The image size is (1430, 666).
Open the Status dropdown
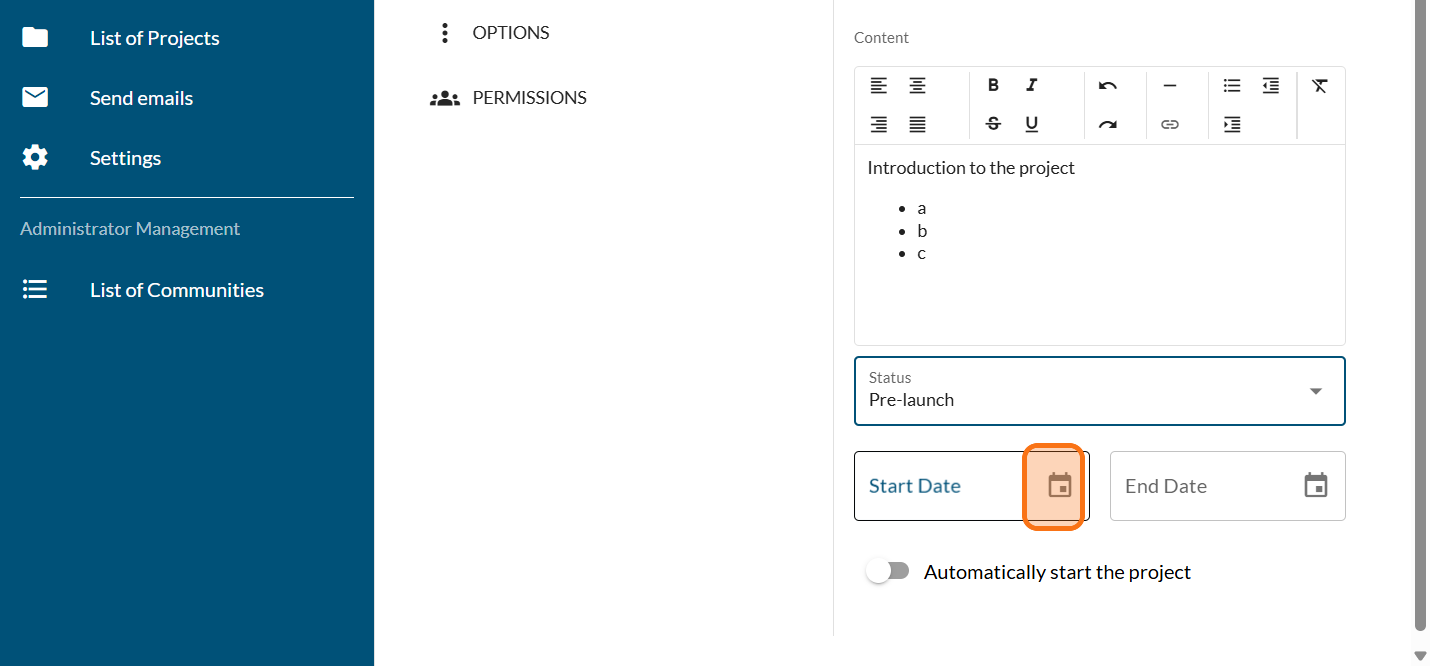pos(1099,391)
